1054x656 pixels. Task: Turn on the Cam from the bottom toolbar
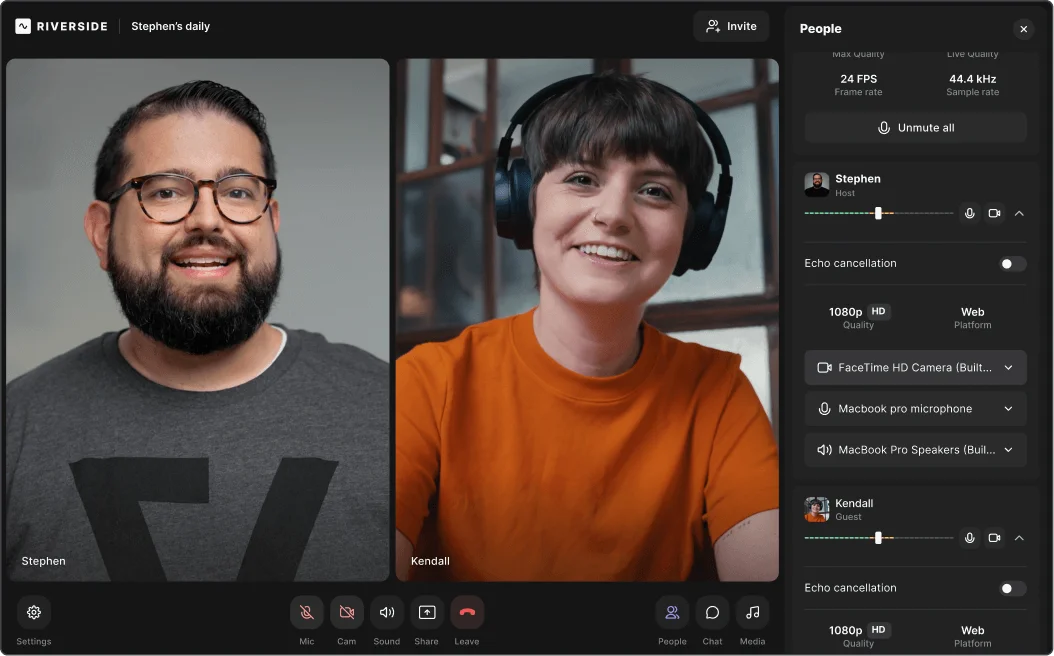346,612
